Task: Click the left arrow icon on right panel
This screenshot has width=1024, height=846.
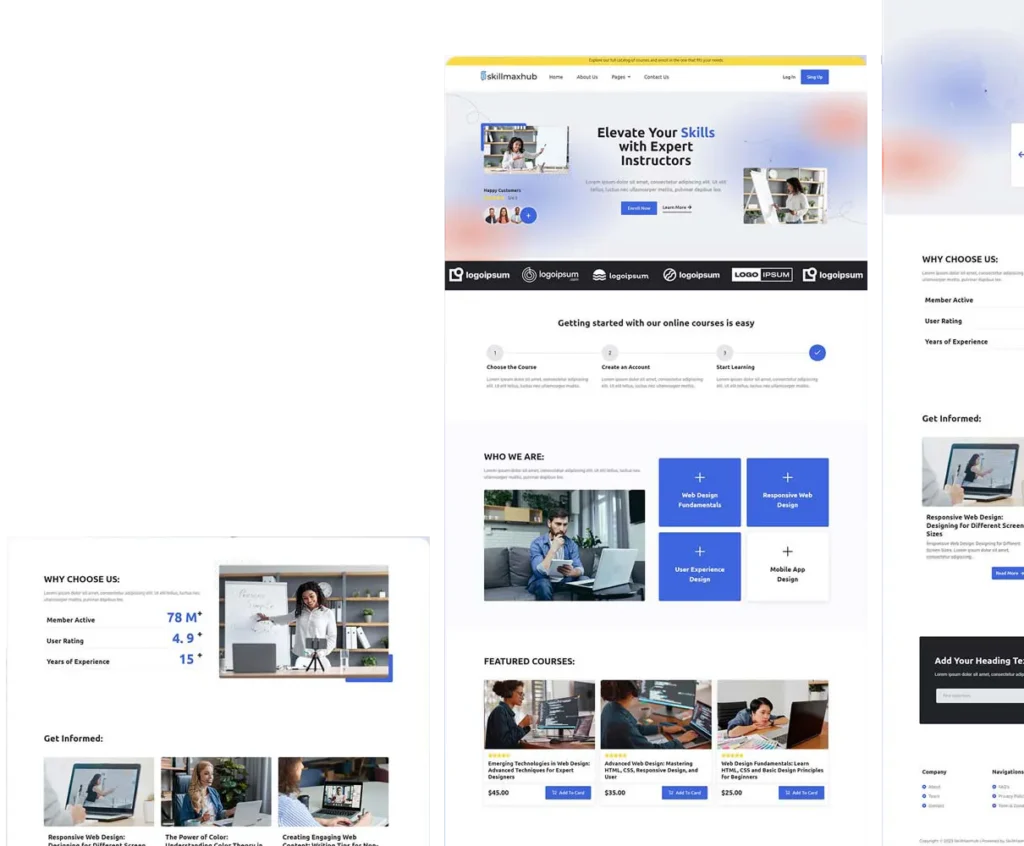Action: pos(1019,155)
